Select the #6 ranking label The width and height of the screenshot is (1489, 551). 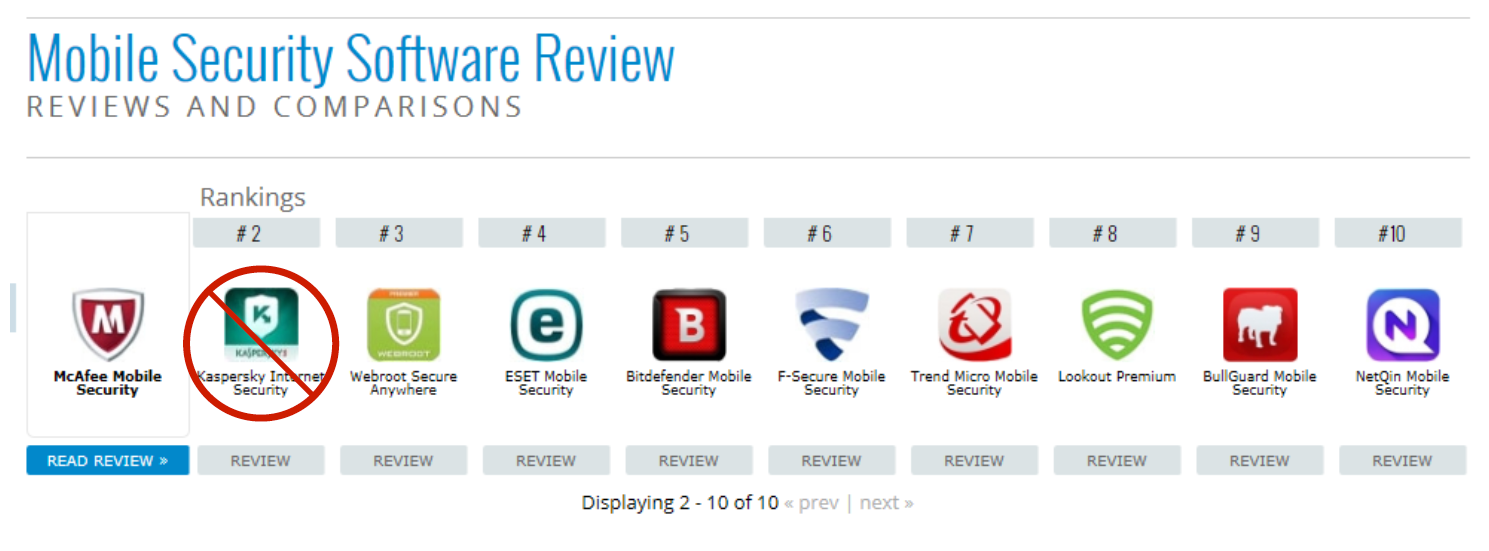pos(828,233)
